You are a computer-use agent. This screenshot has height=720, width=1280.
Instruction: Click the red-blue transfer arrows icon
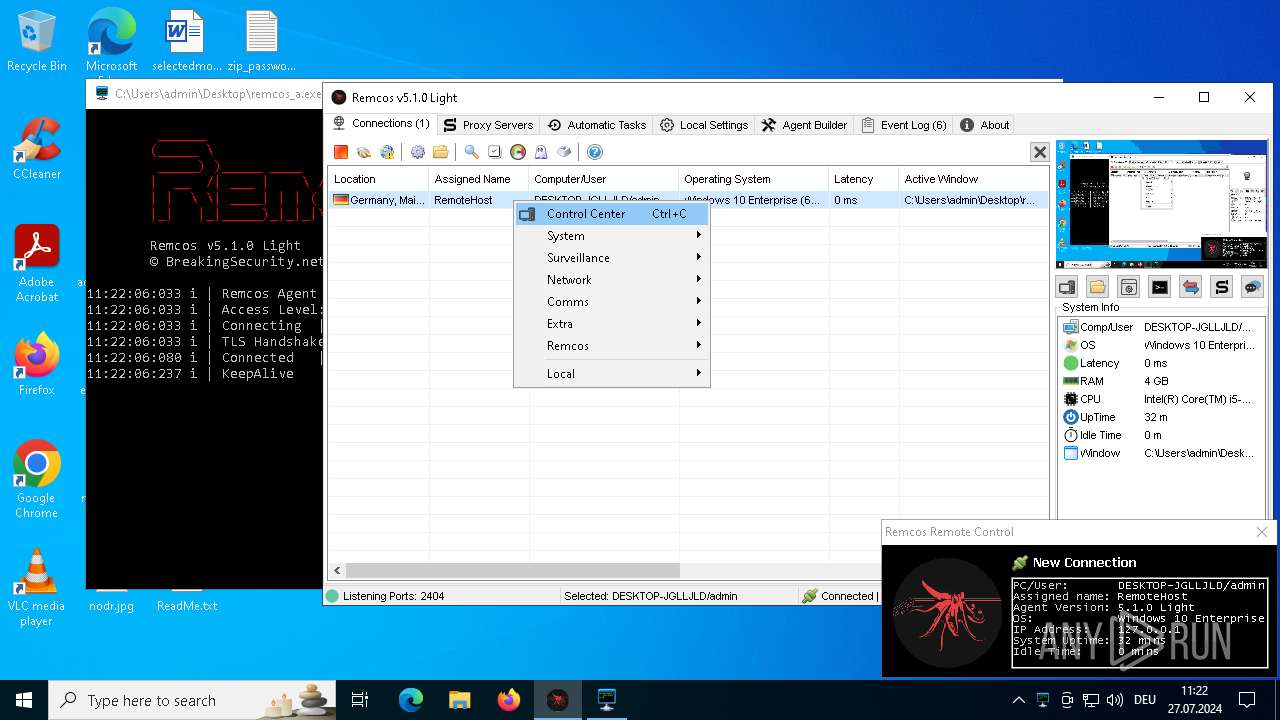1191,287
